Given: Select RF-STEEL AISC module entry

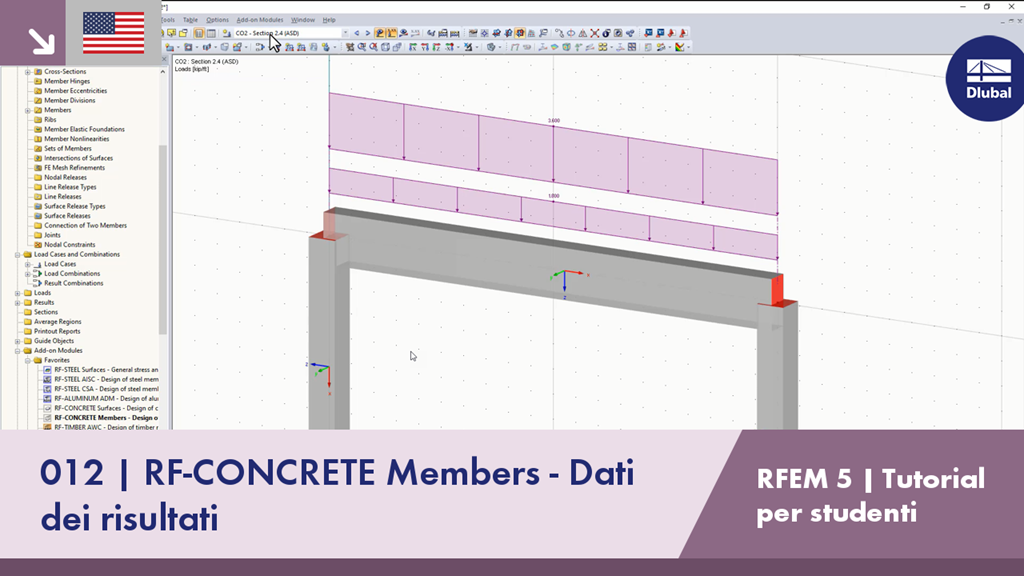Looking at the screenshot, I should [106, 379].
